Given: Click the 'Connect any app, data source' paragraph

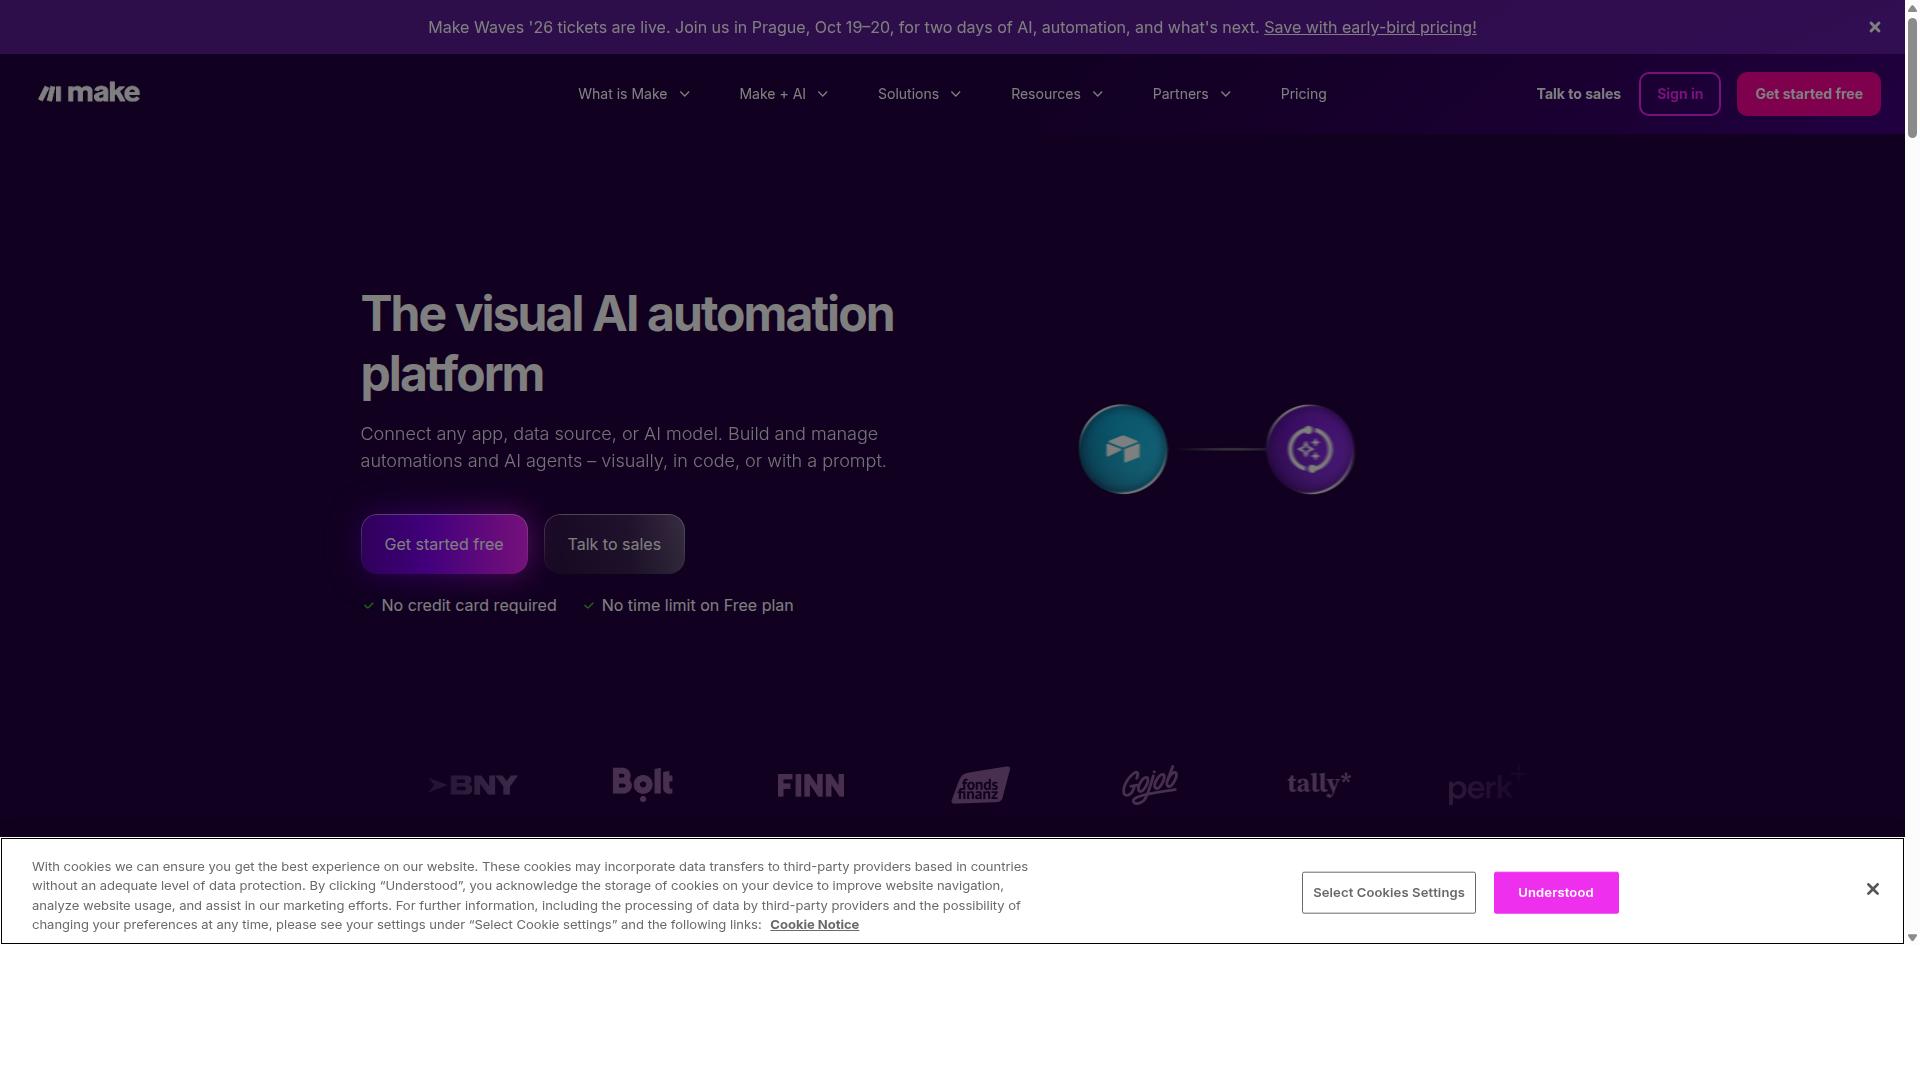Looking at the screenshot, I should pyautogui.click(x=623, y=448).
